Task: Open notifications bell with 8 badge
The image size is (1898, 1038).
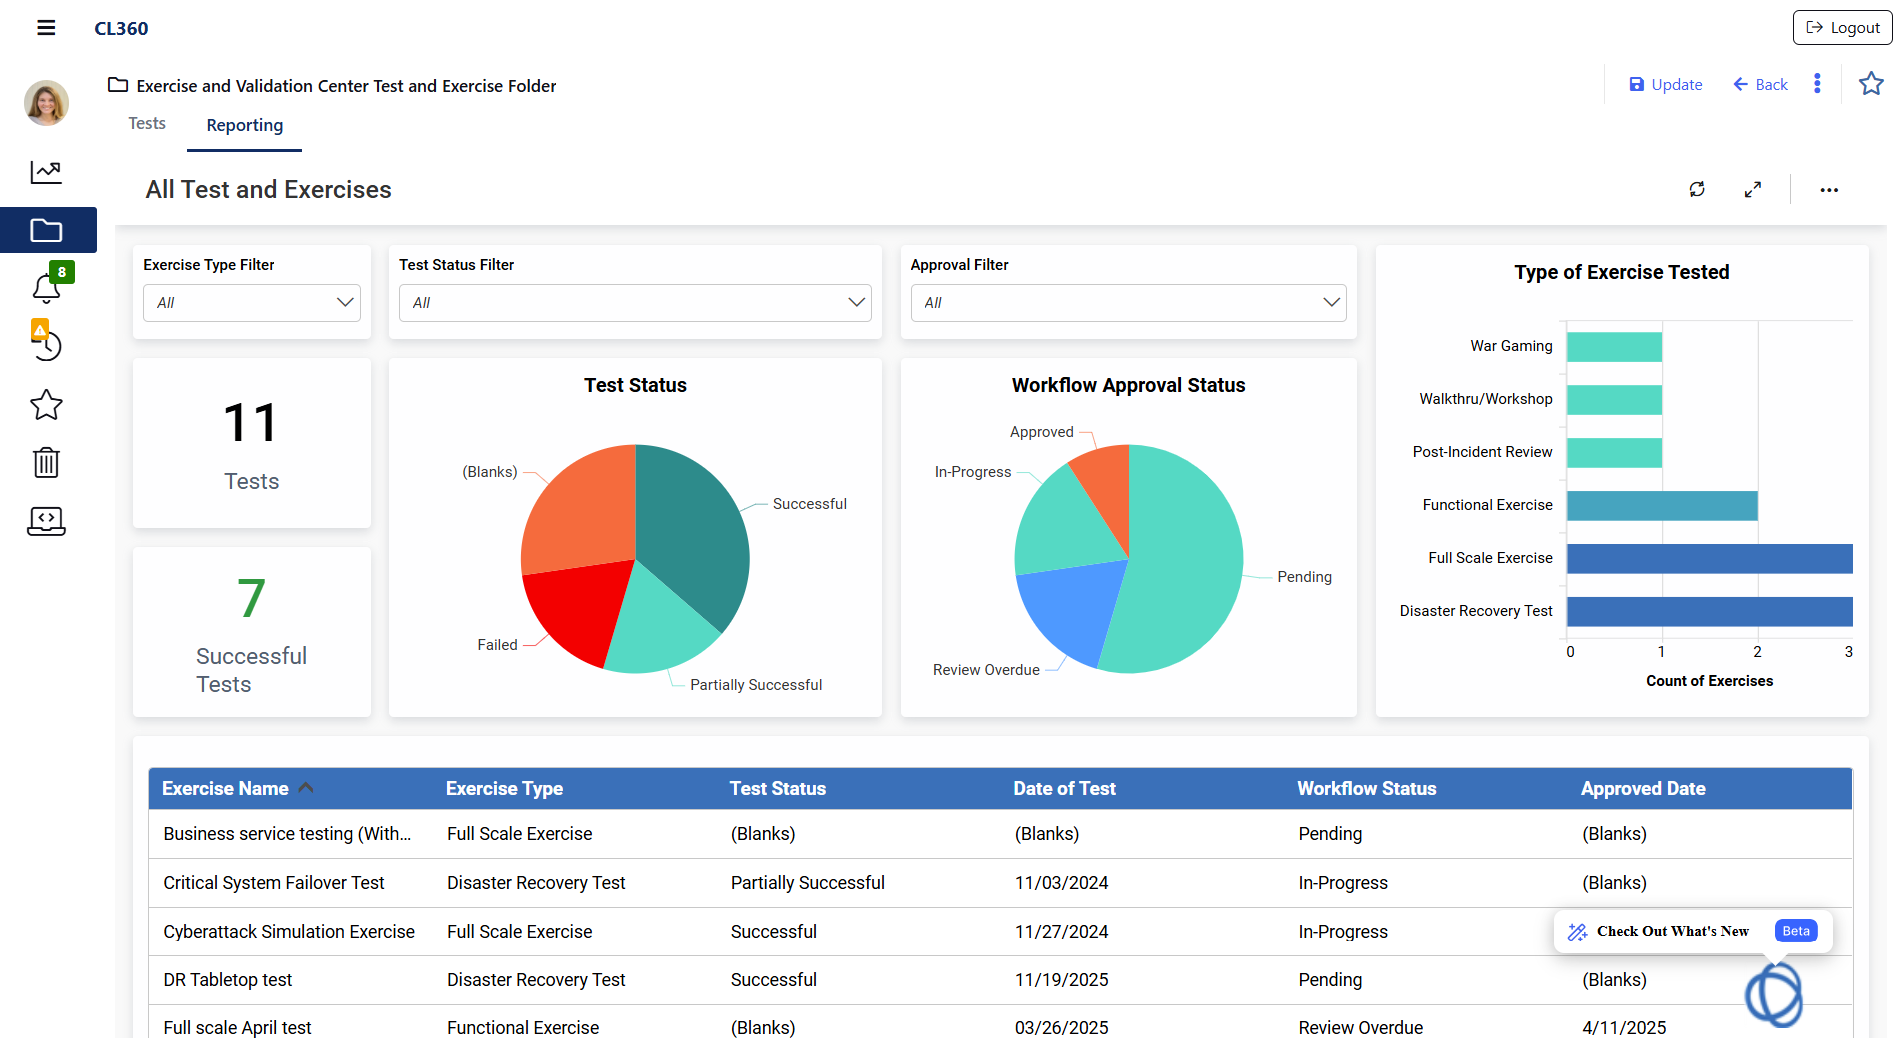Action: coord(47,288)
